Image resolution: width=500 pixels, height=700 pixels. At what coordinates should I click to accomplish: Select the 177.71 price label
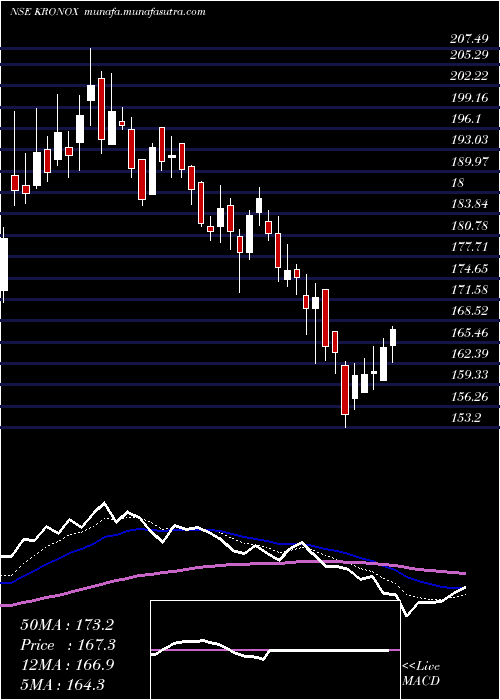point(469,247)
